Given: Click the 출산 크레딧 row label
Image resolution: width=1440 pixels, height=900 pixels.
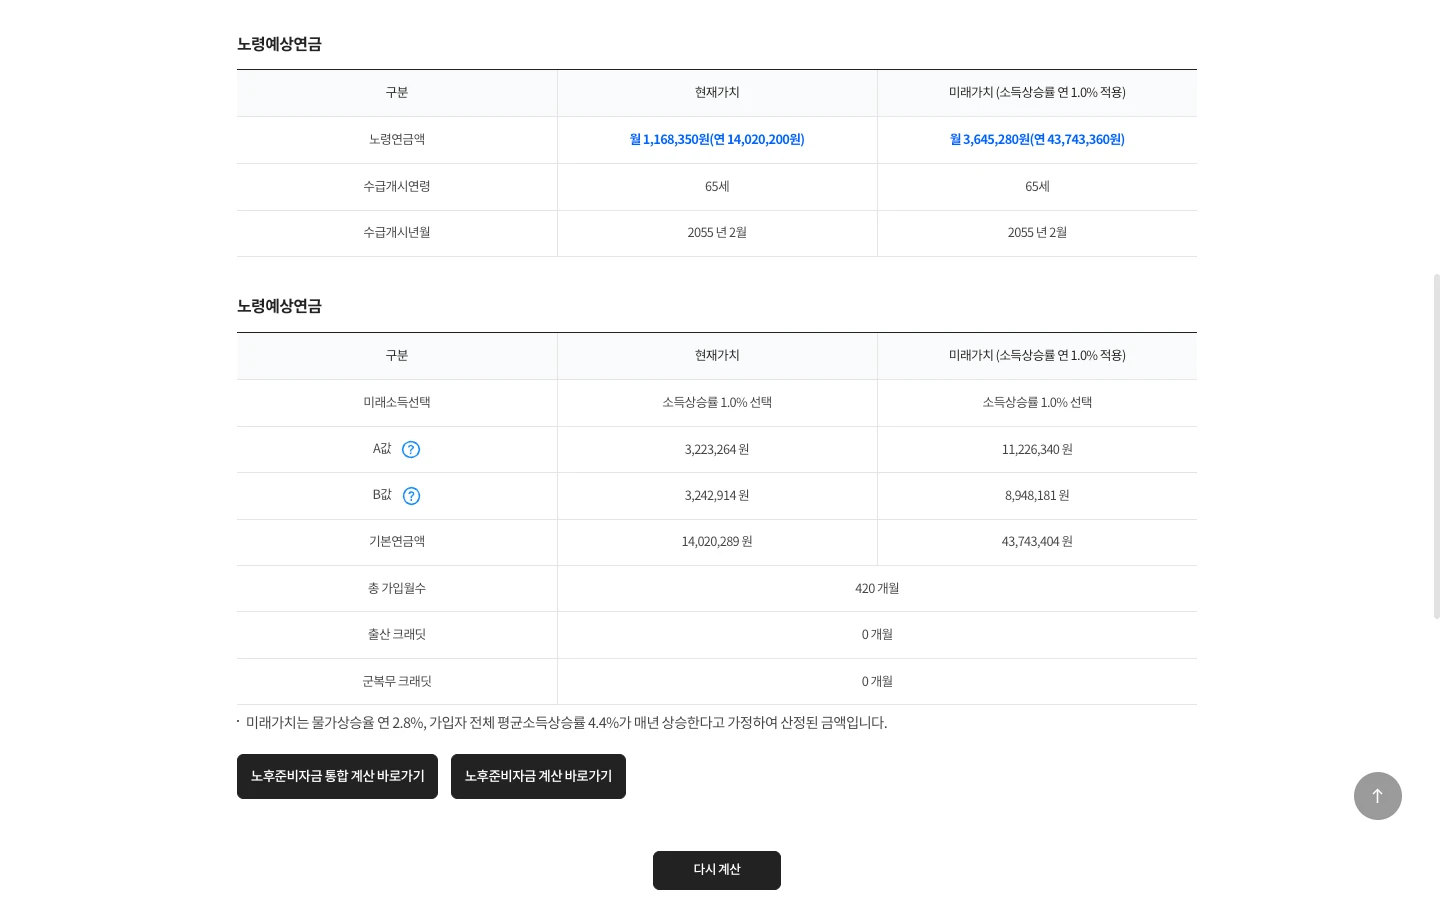Looking at the screenshot, I should point(397,635).
